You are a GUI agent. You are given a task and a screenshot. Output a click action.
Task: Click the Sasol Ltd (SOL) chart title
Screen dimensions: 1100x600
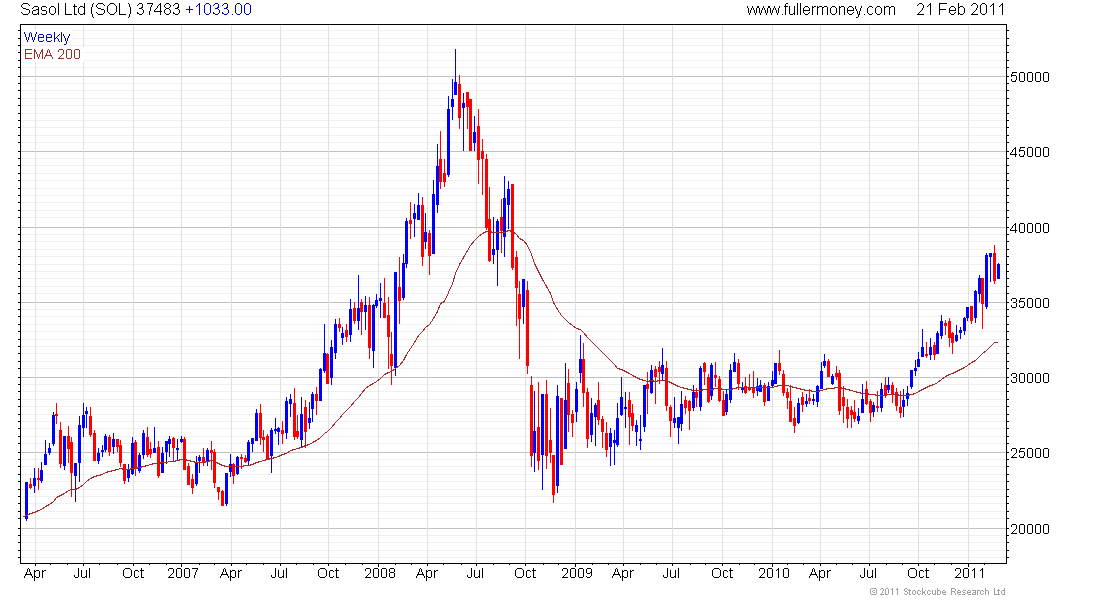(x=76, y=10)
